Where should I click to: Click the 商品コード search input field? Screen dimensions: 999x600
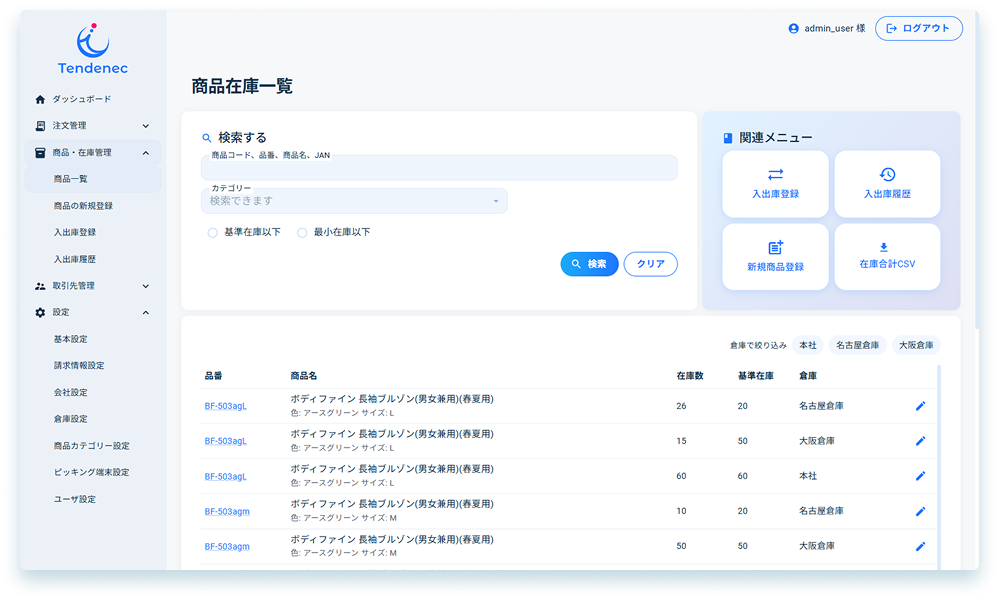coord(439,170)
